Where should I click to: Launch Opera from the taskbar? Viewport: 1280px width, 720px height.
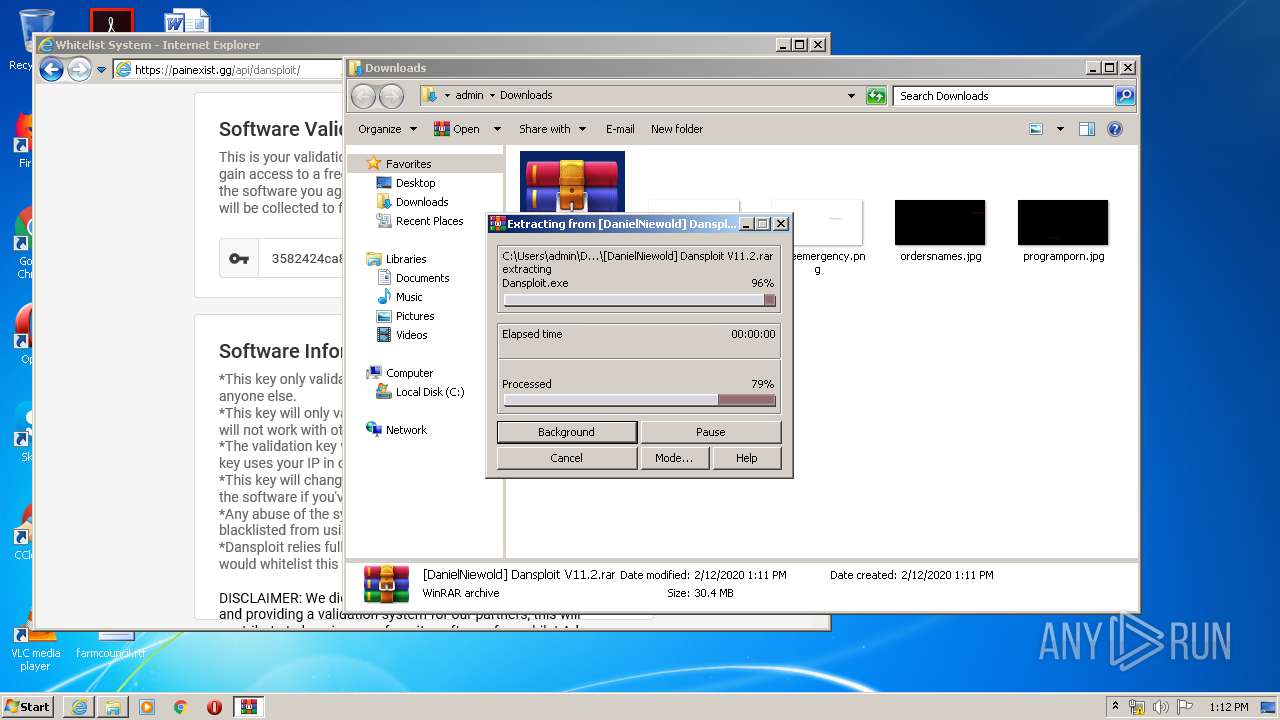tap(214, 707)
